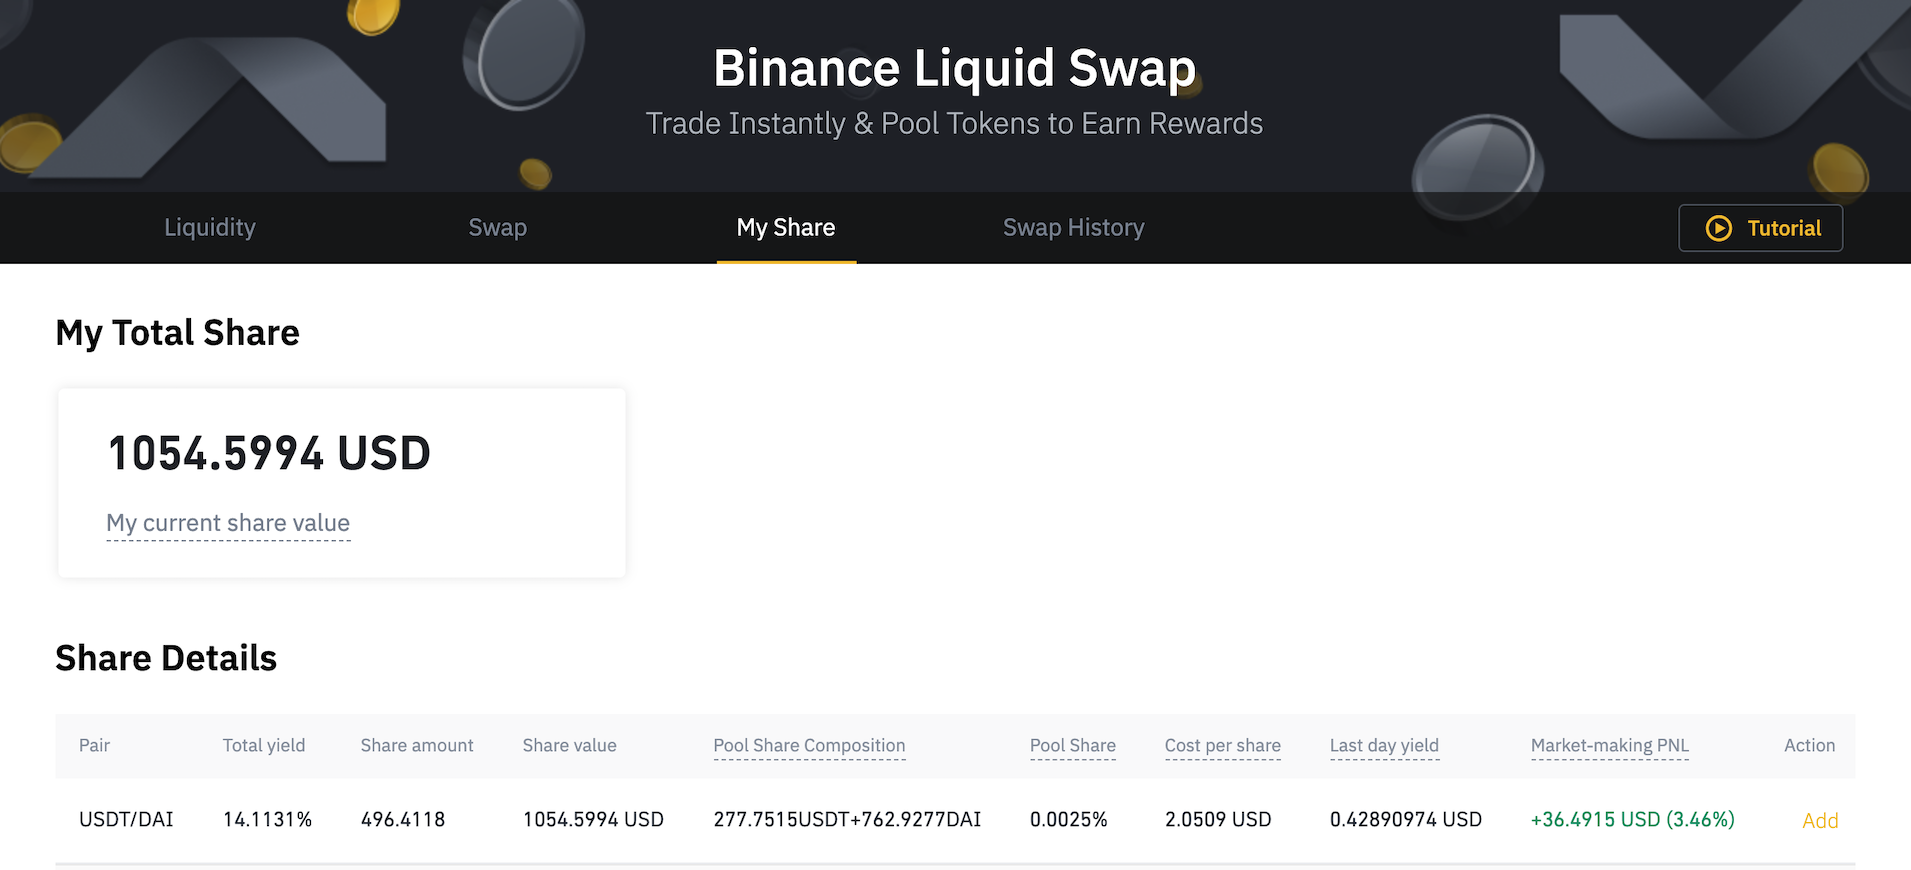Image resolution: width=1911 pixels, height=870 pixels.
Task: Switch to the Swap tab
Action: (x=497, y=228)
